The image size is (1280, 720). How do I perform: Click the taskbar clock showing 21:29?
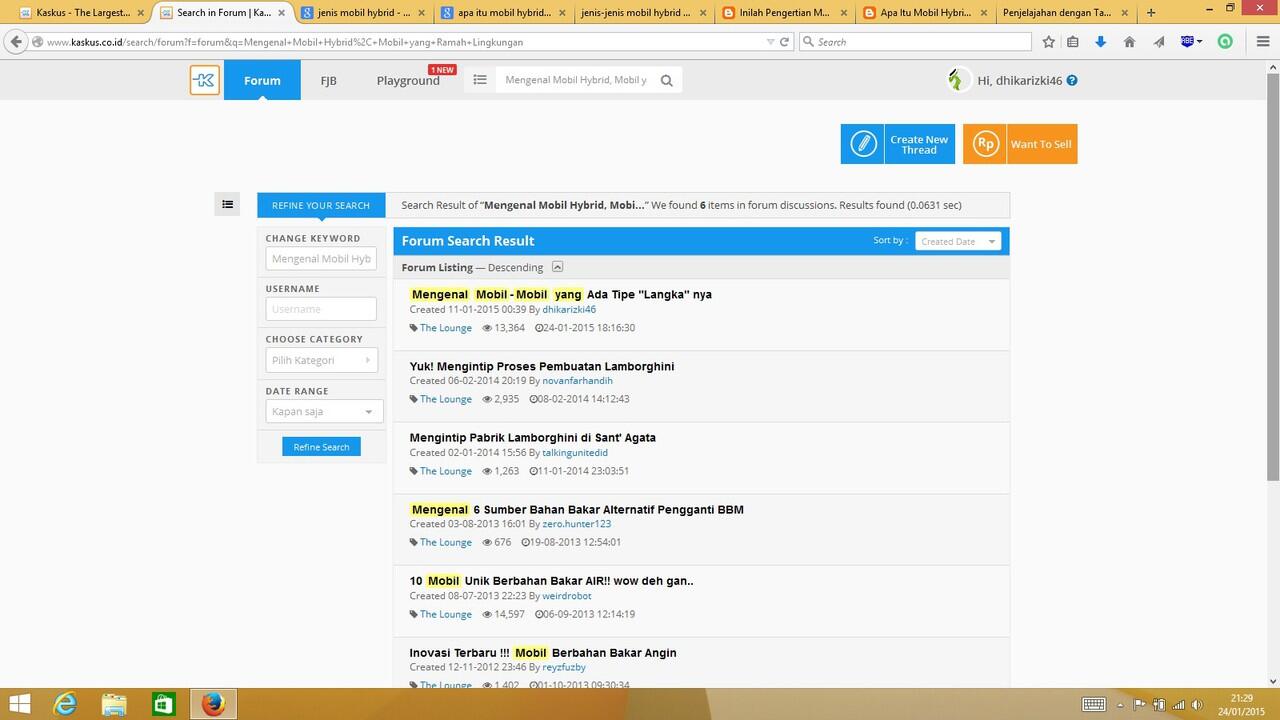1241,704
